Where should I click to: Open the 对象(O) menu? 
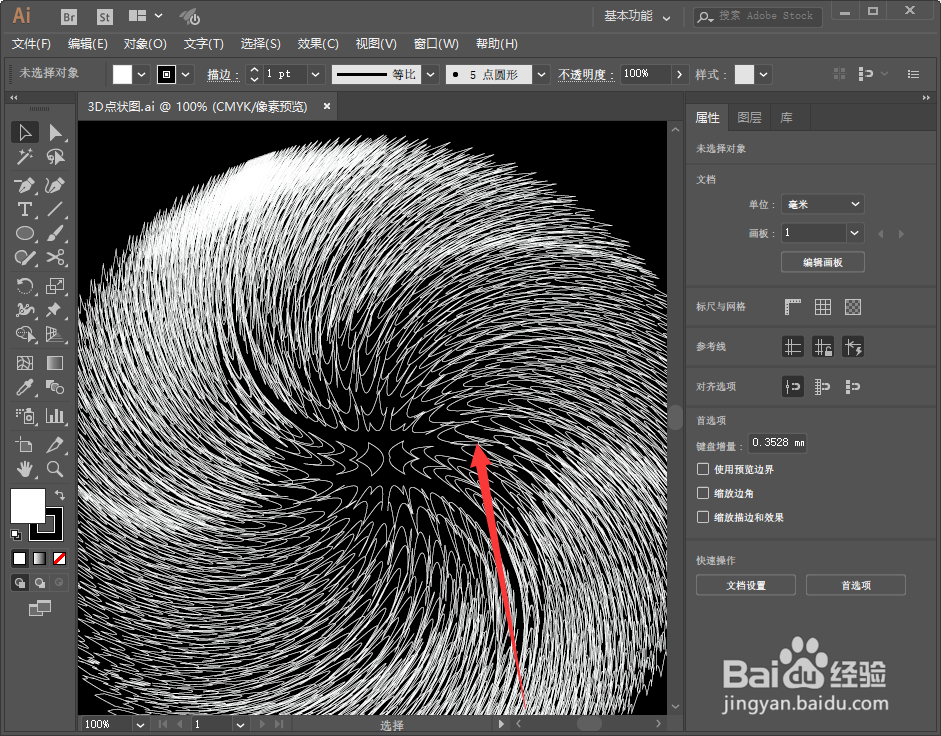[x=145, y=44]
